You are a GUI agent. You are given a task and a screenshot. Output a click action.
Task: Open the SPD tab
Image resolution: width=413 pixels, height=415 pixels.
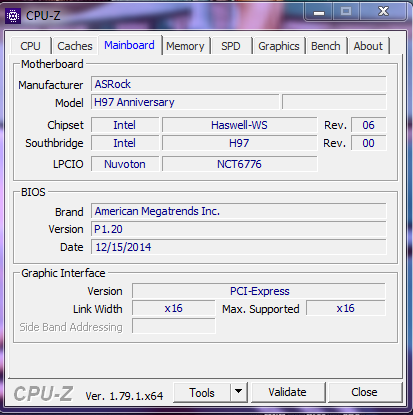[231, 46]
